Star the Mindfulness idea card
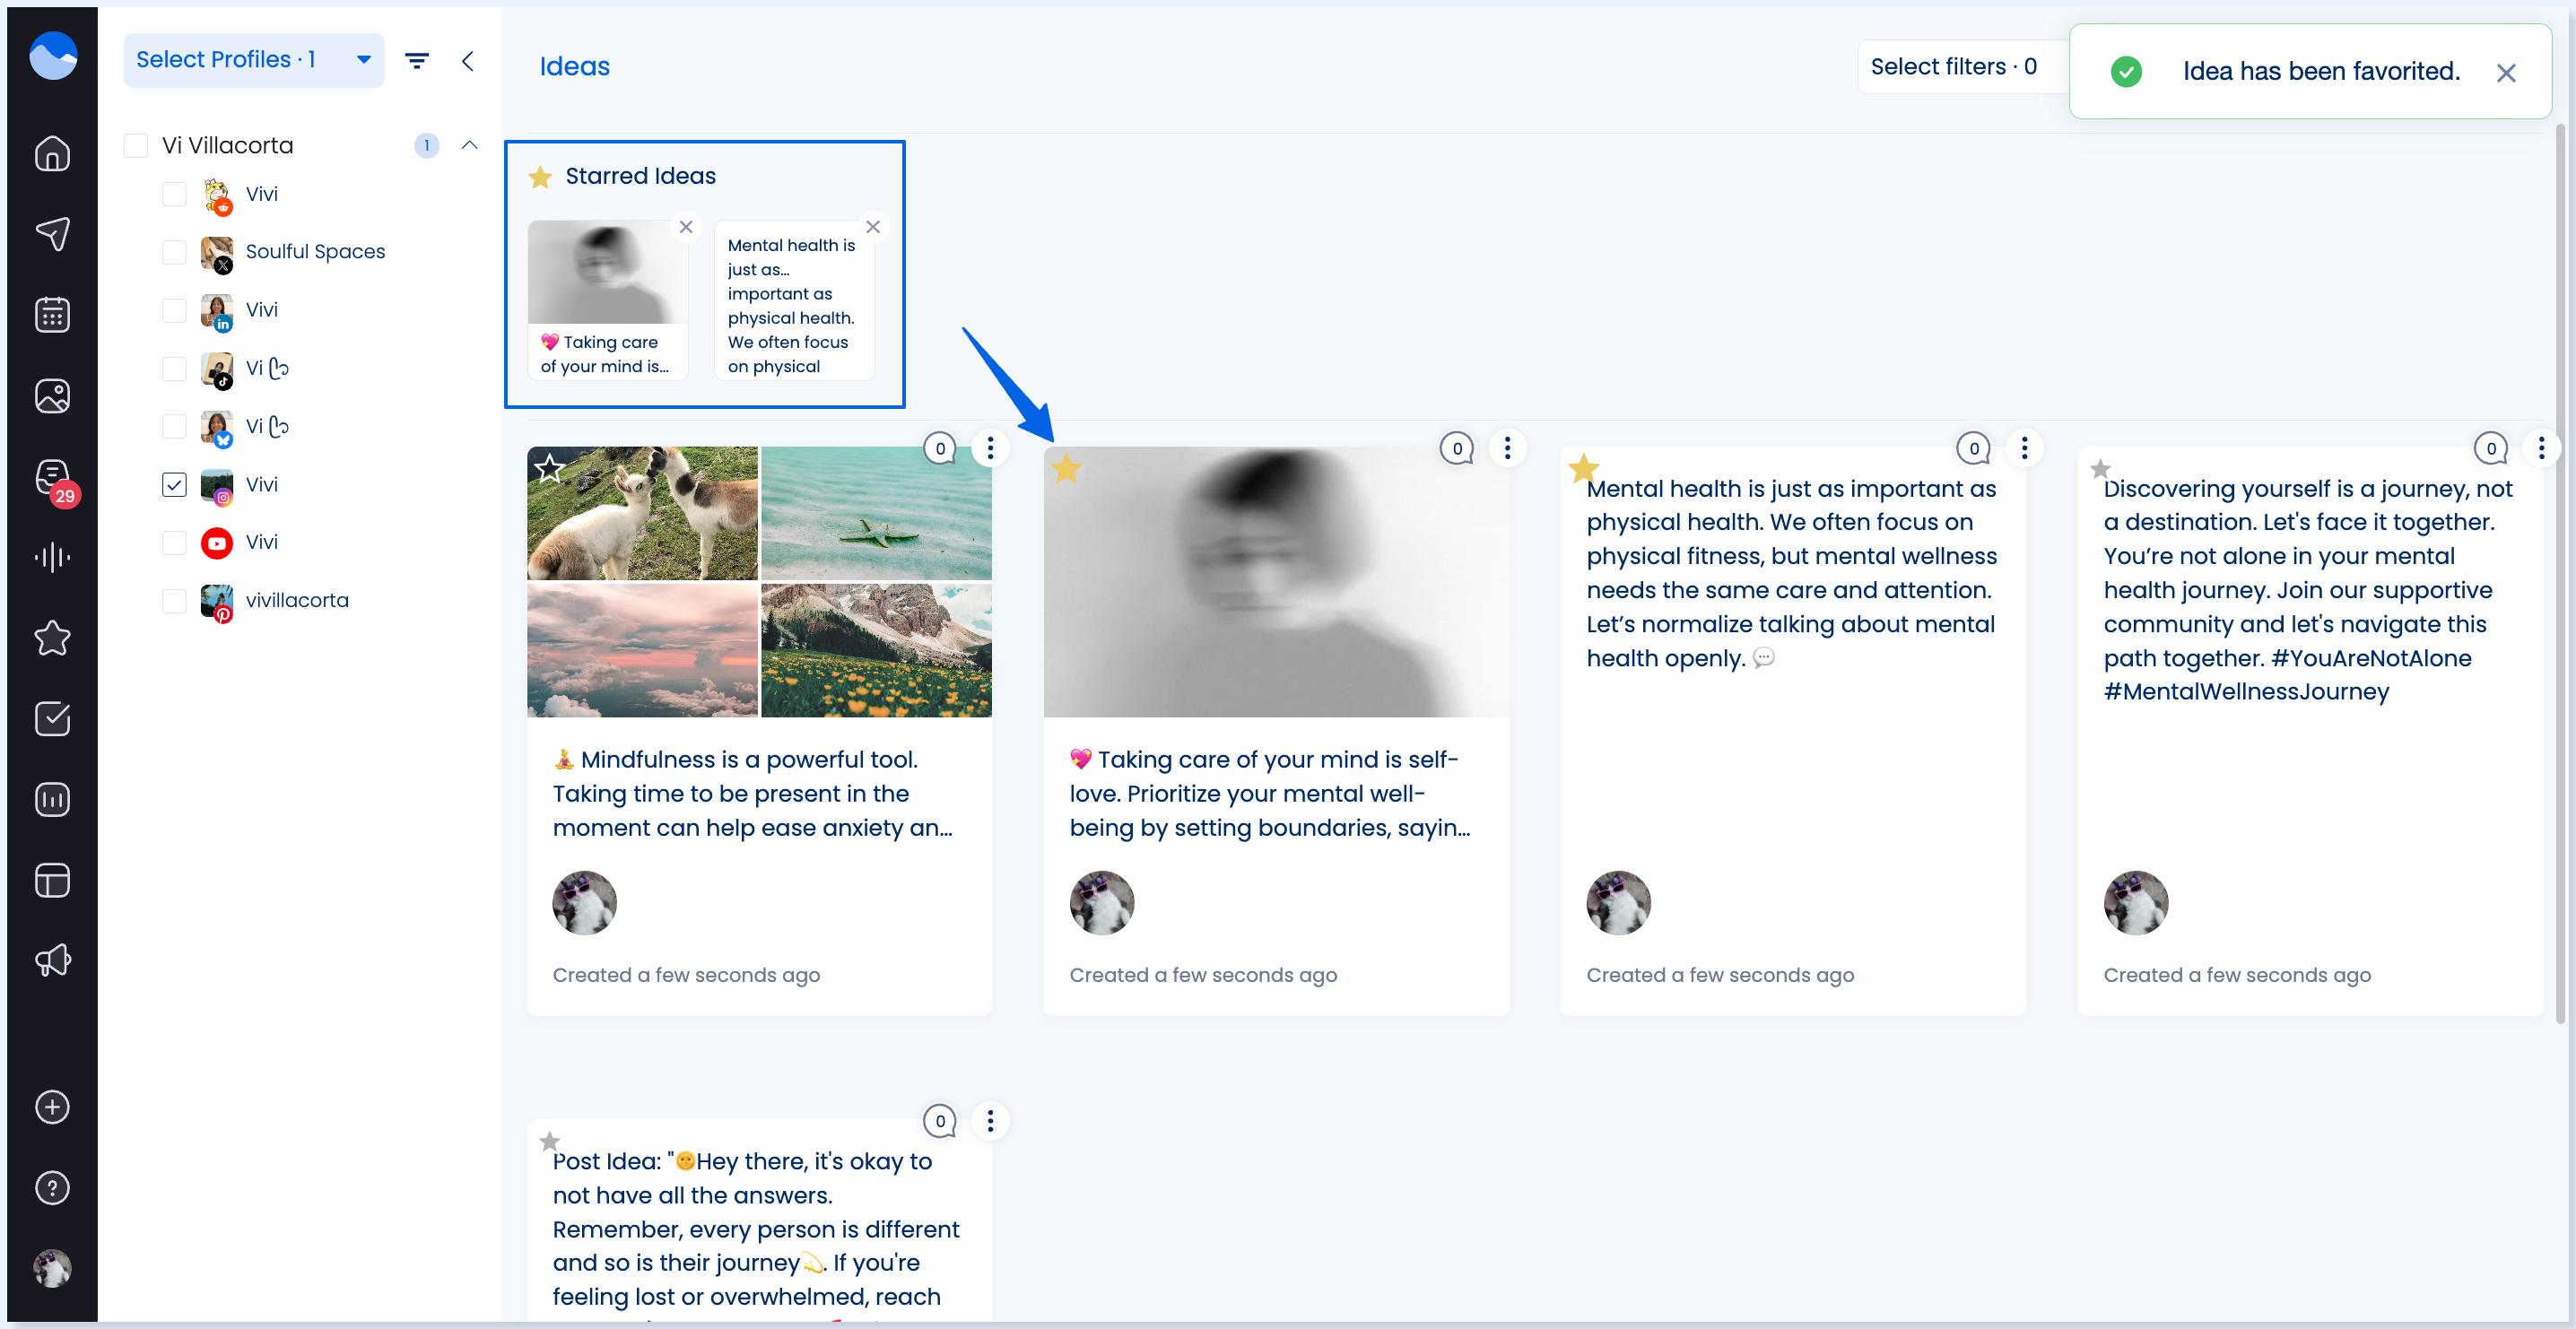 pyautogui.click(x=549, y=467)
